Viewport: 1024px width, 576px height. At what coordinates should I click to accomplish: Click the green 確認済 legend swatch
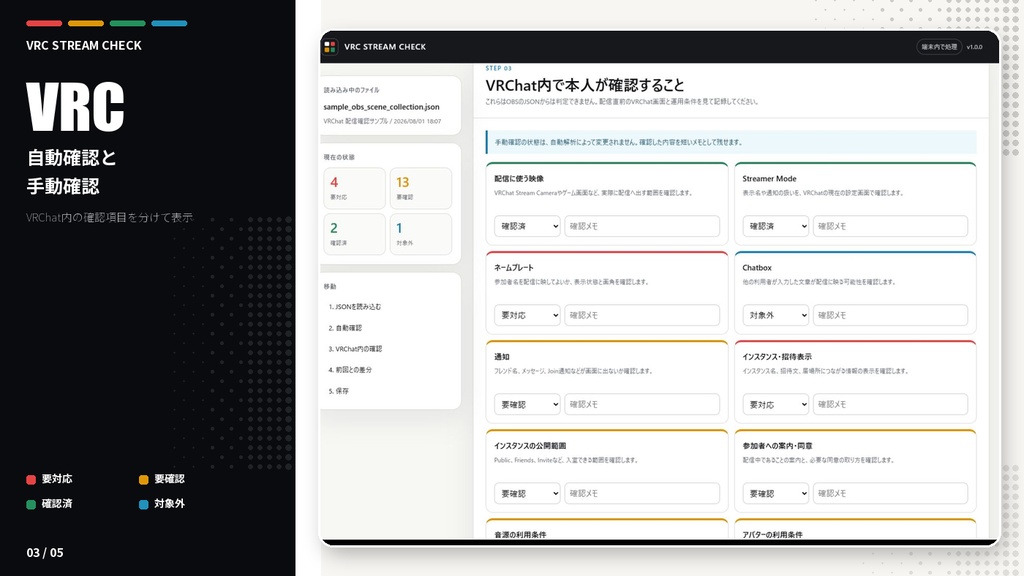(31, 504)
